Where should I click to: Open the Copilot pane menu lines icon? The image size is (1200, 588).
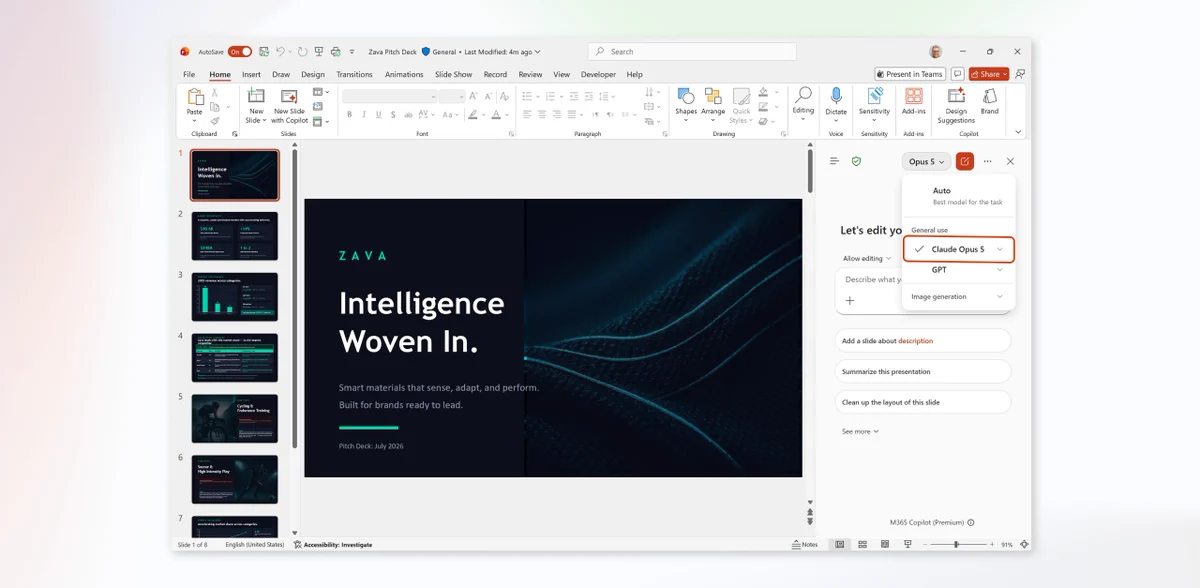[834, 161]
